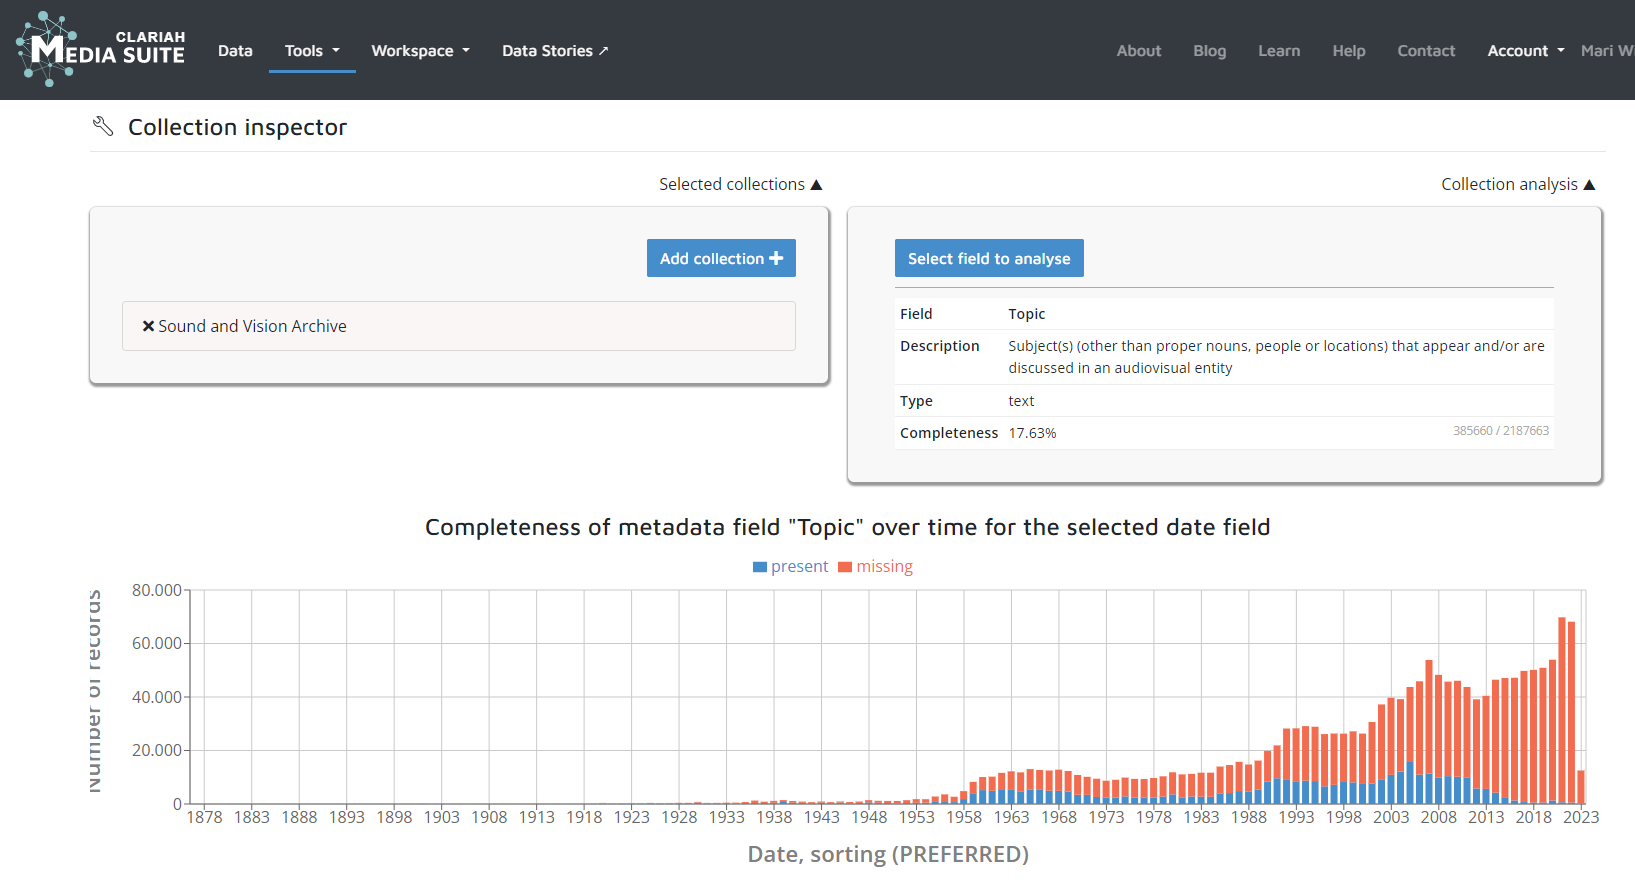Image resolution: width=1635 pixels, height=882 pixels.
Task: Toggle the red 'missing' legend series
Action: (875, 567)
